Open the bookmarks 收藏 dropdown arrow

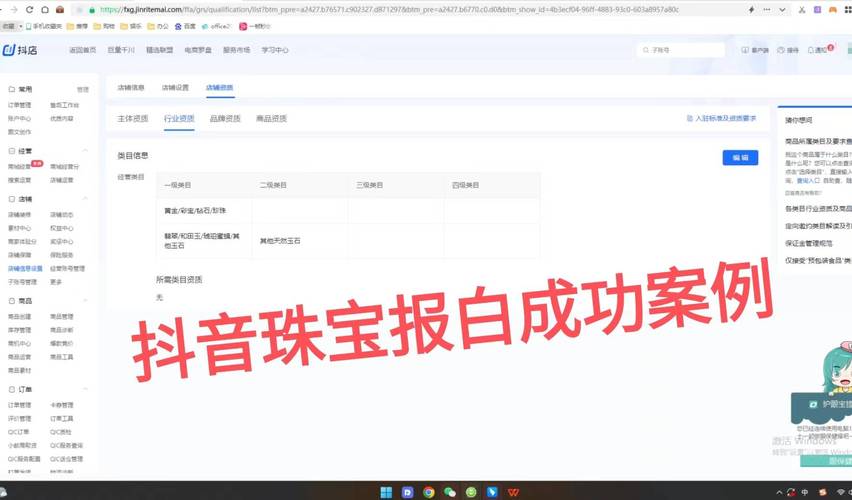click(21, 26)
